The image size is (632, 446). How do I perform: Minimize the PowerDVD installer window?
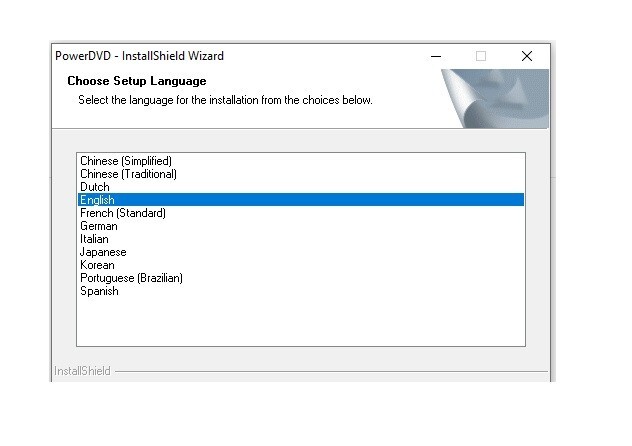point(436,56)
